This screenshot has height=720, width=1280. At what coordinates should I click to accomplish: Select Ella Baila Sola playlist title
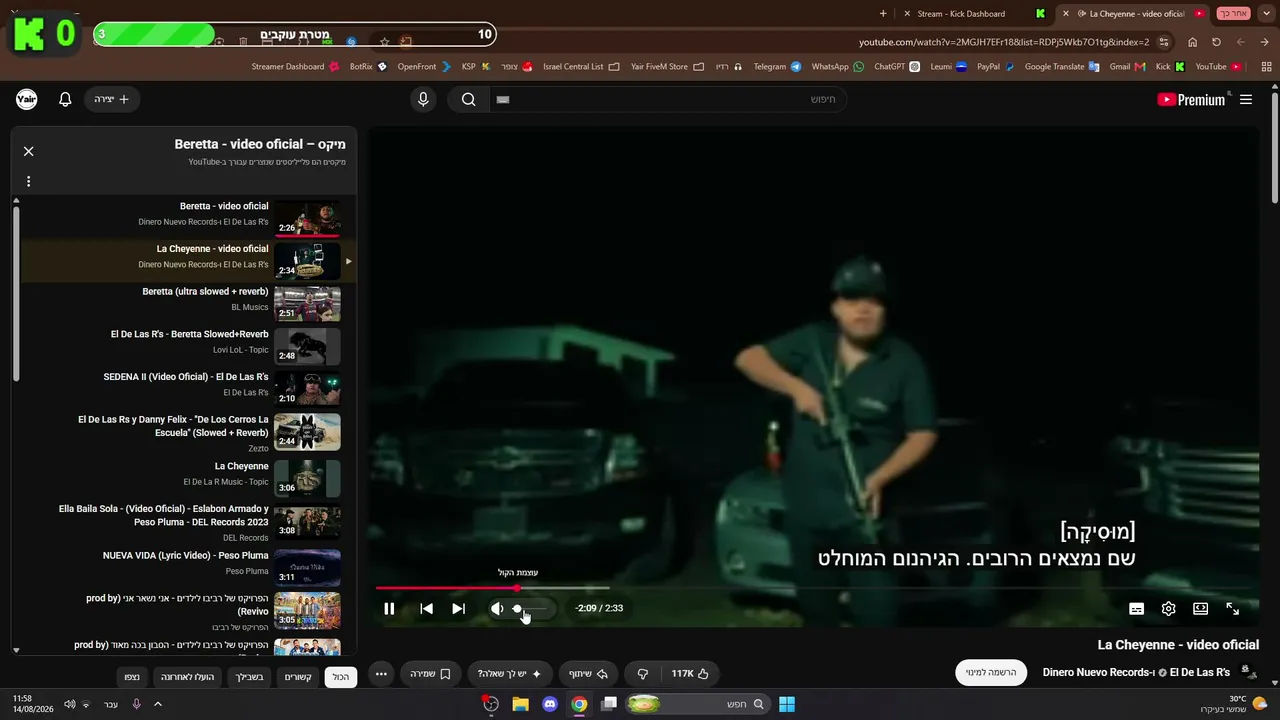(x=164, y=515)
